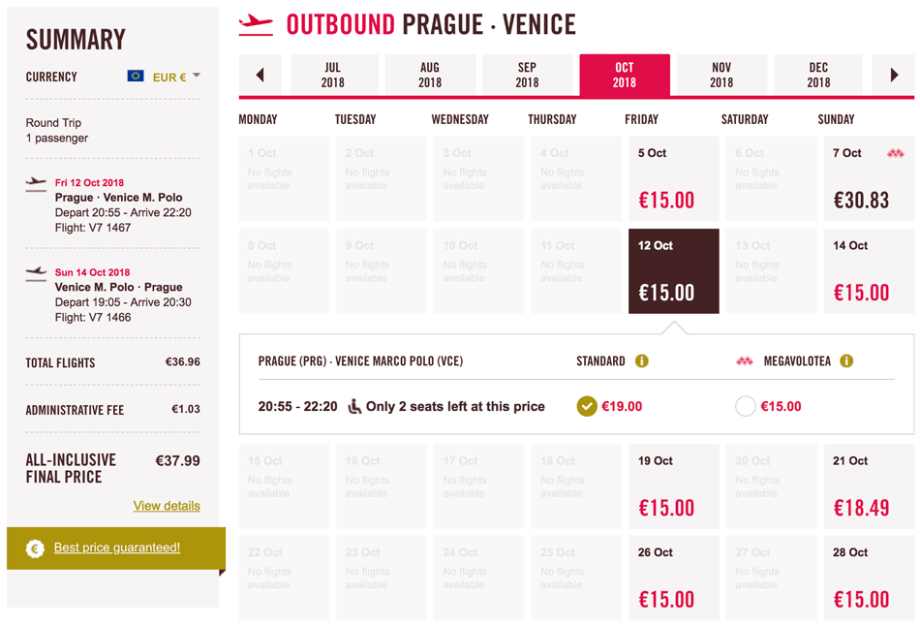
Task: Click the MegaVolotea logo in fare header
Action: click(744, 361)
